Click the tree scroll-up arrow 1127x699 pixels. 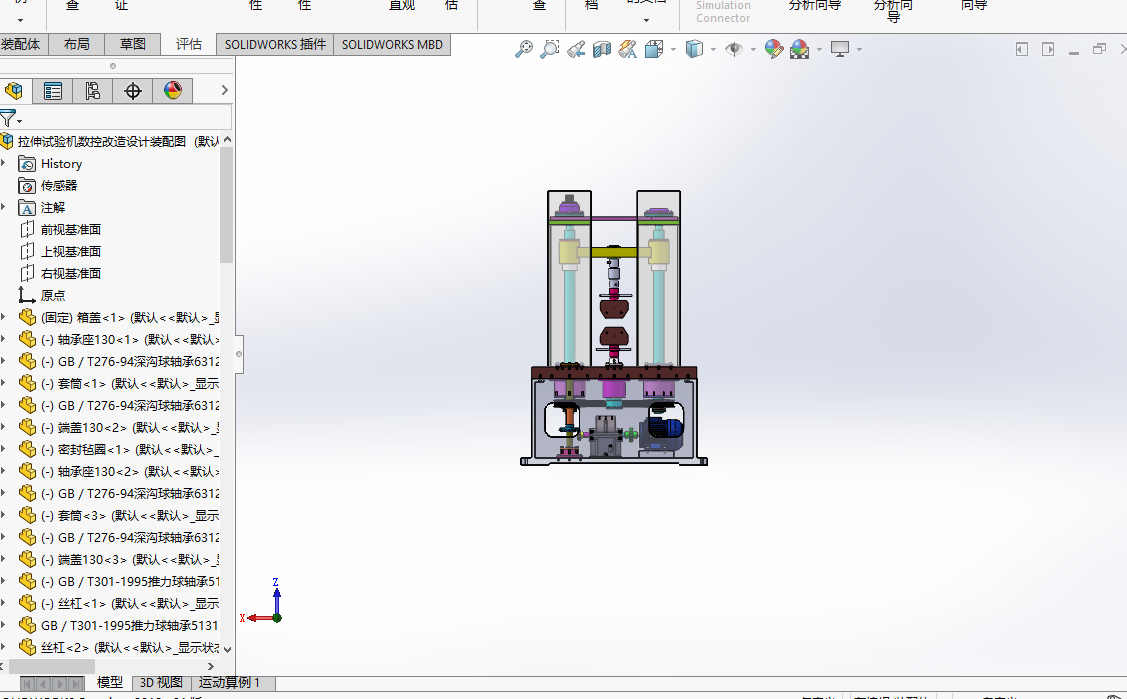pyautogui.click(x=227, y=139)
